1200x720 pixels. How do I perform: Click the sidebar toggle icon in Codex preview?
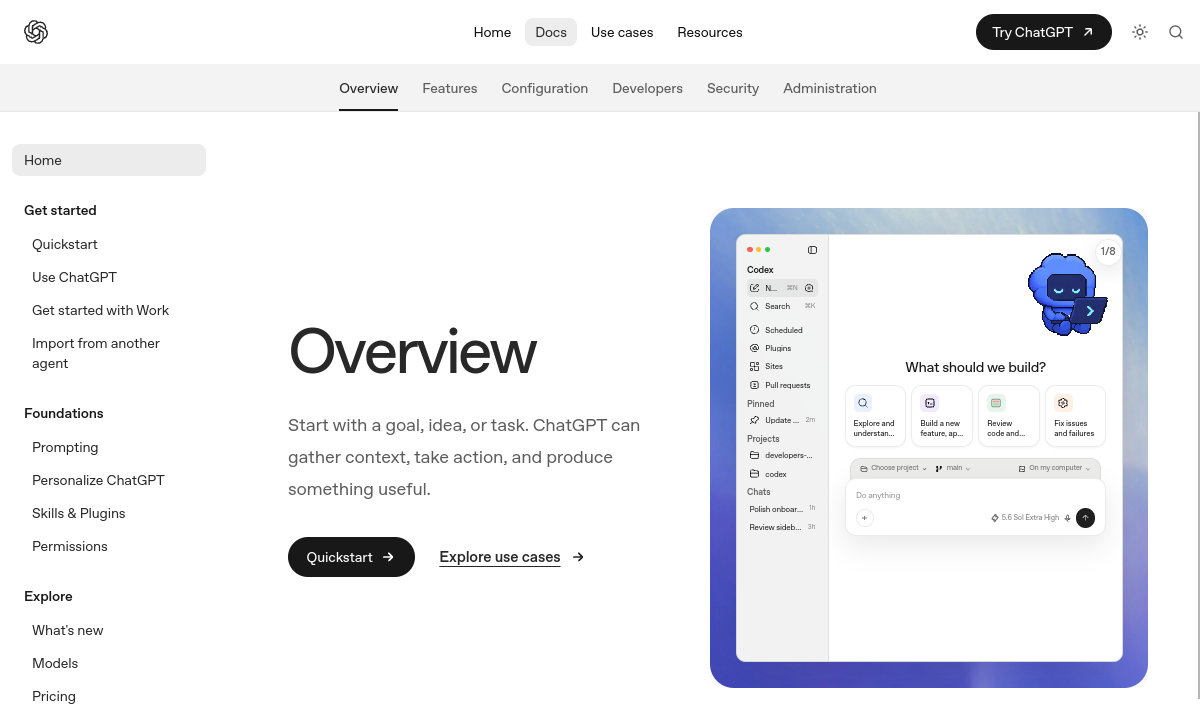(812, 250)
